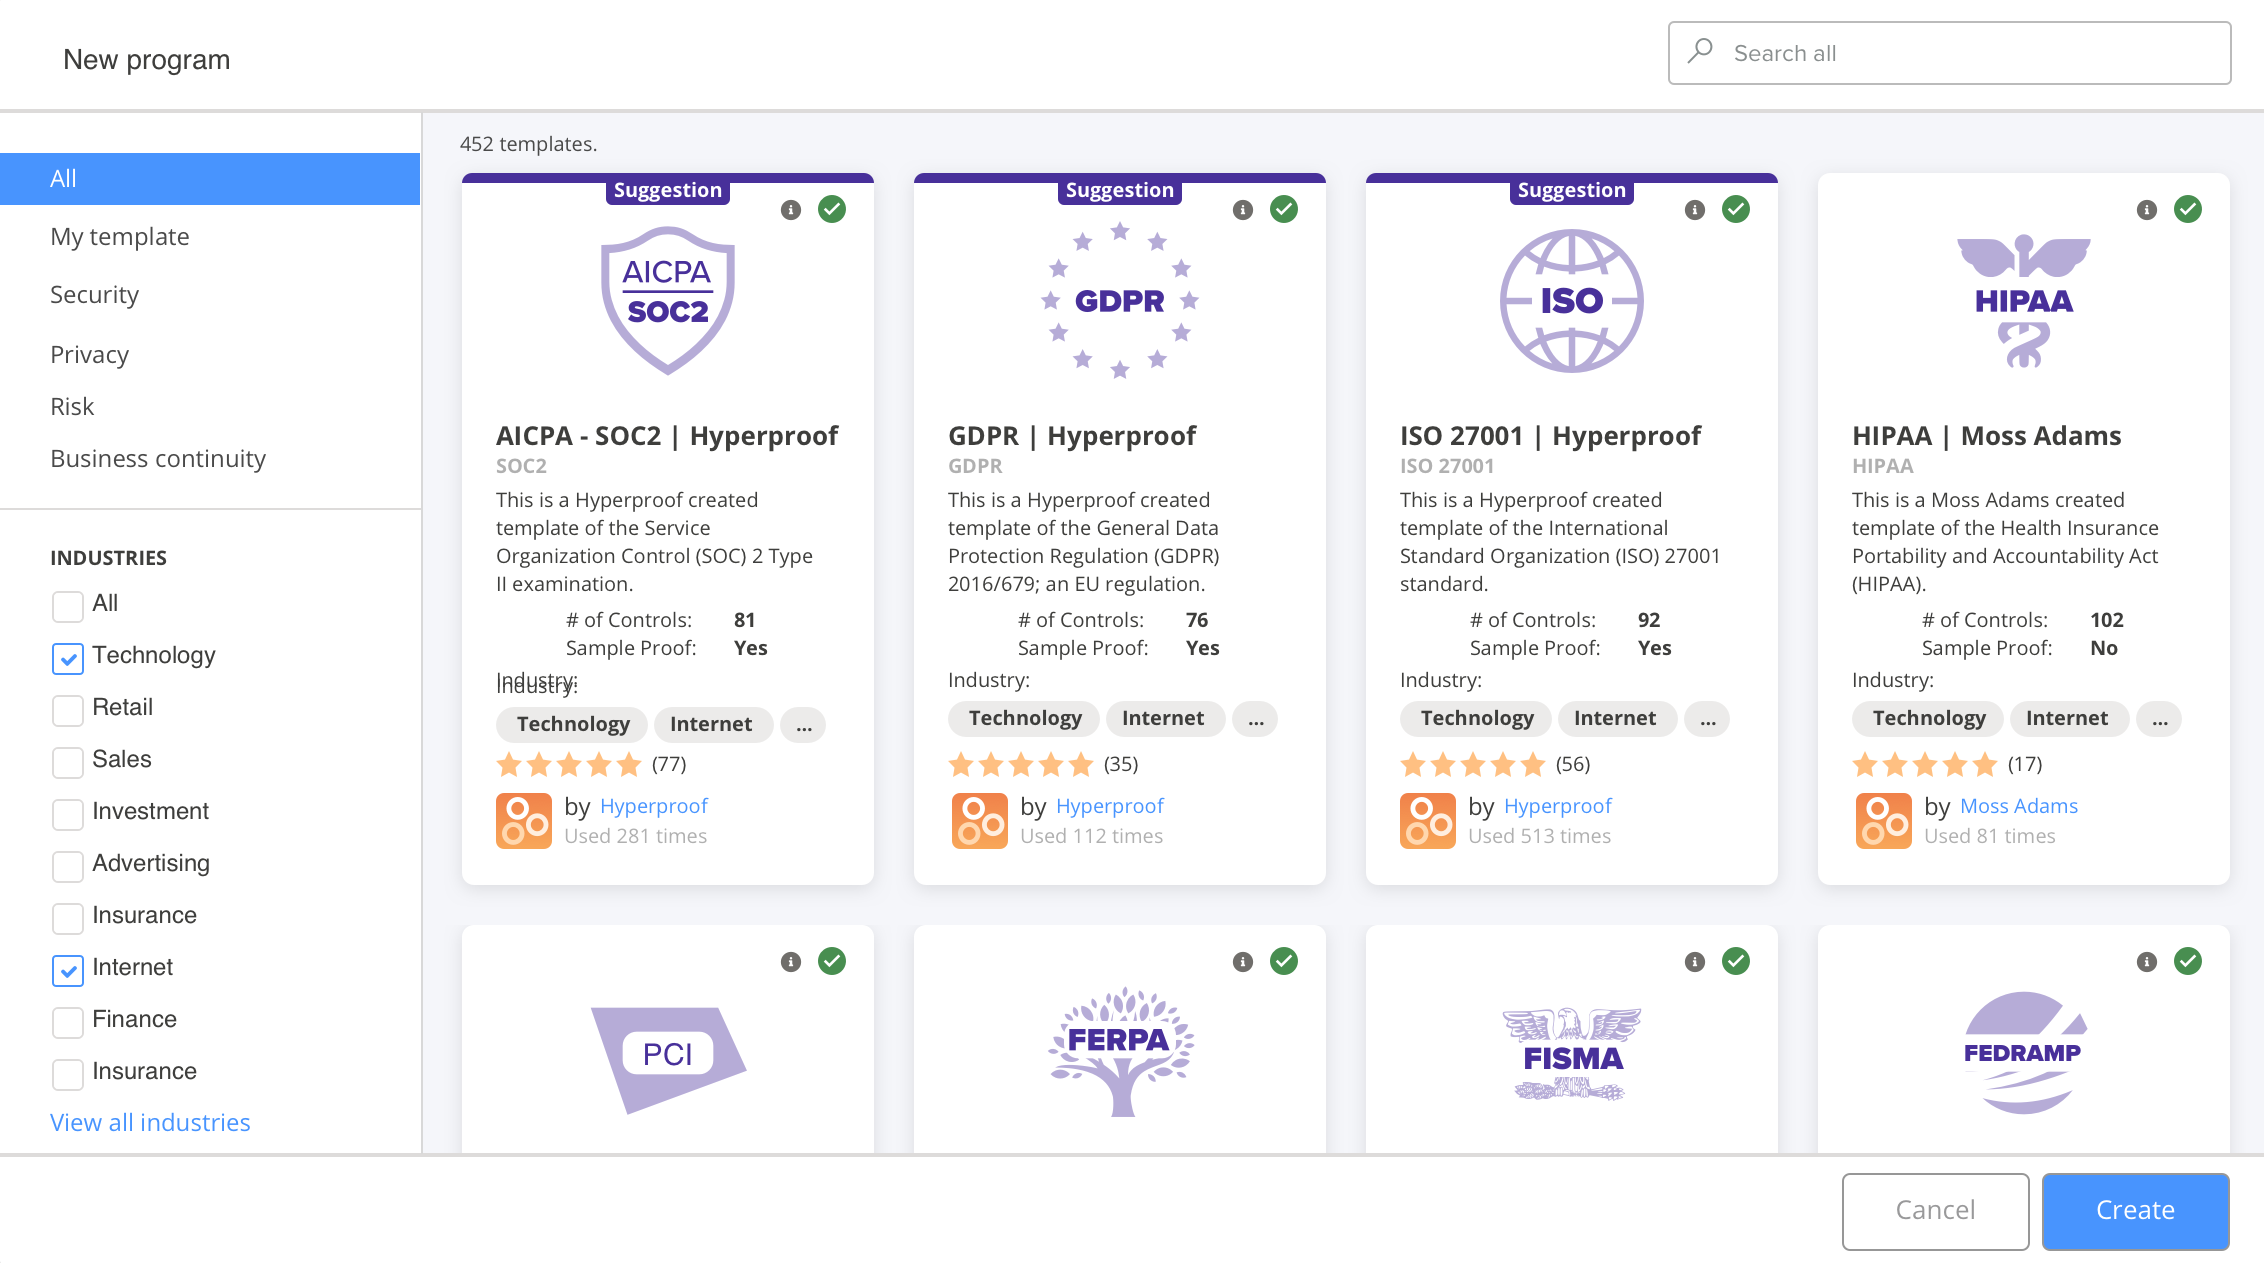Focus the Search all input field

coord(1949,53)
